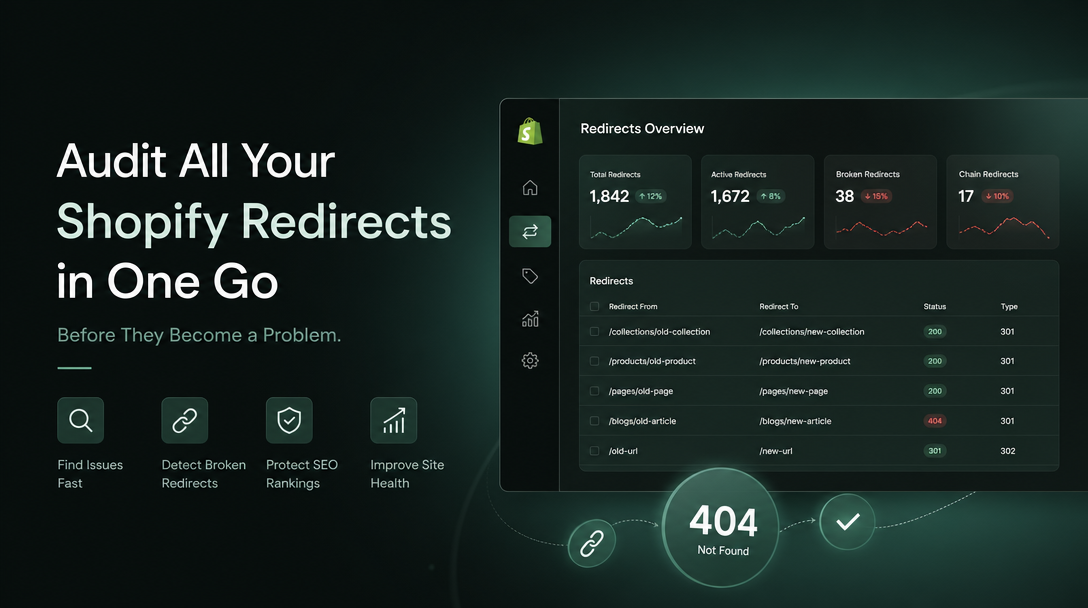Click the /products/old-product source path
Viewport: 1088px width, 608px height.
pyautogui.click(x=652, y=361)
